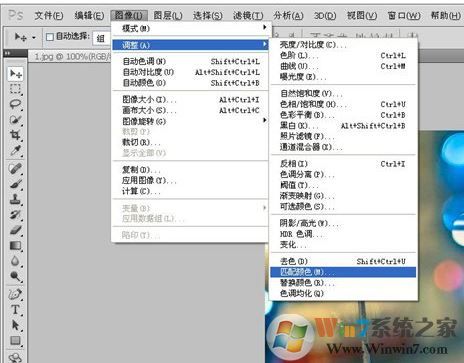Select the Brush tool

pos(15,184)
